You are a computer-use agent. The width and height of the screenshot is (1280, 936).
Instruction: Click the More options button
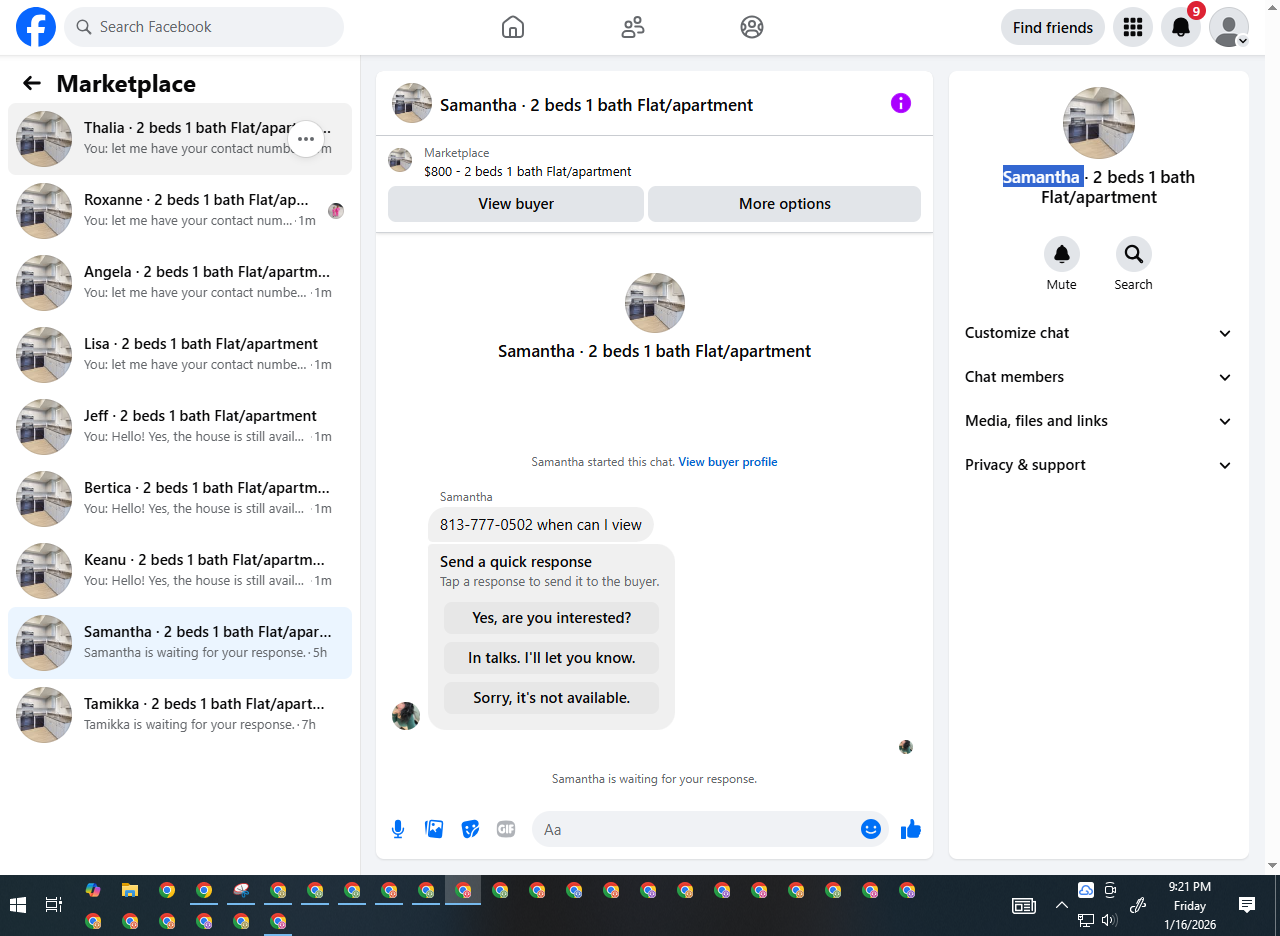pos(785,204)
